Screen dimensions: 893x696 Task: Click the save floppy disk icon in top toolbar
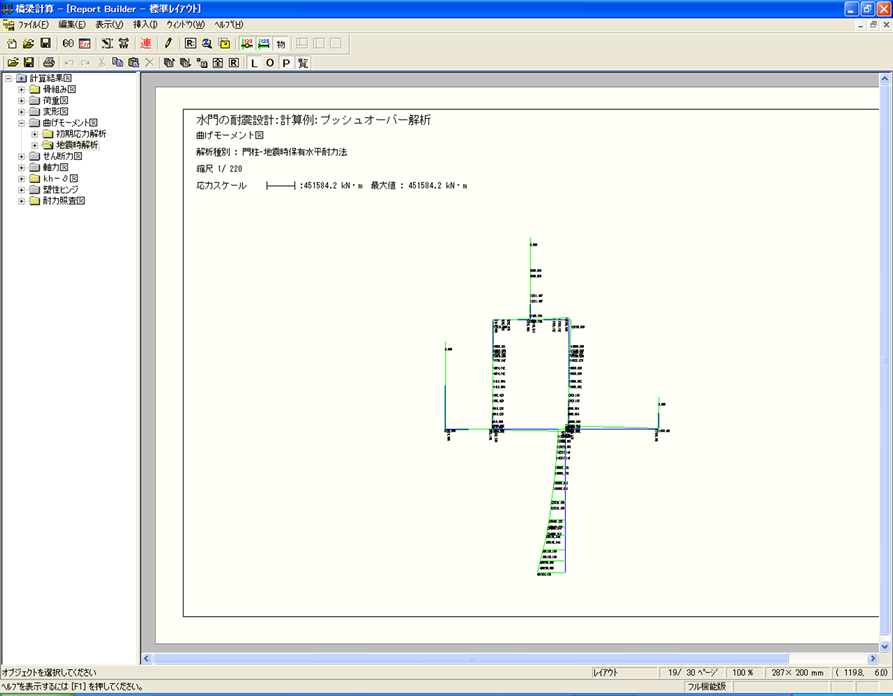[45, 43]
